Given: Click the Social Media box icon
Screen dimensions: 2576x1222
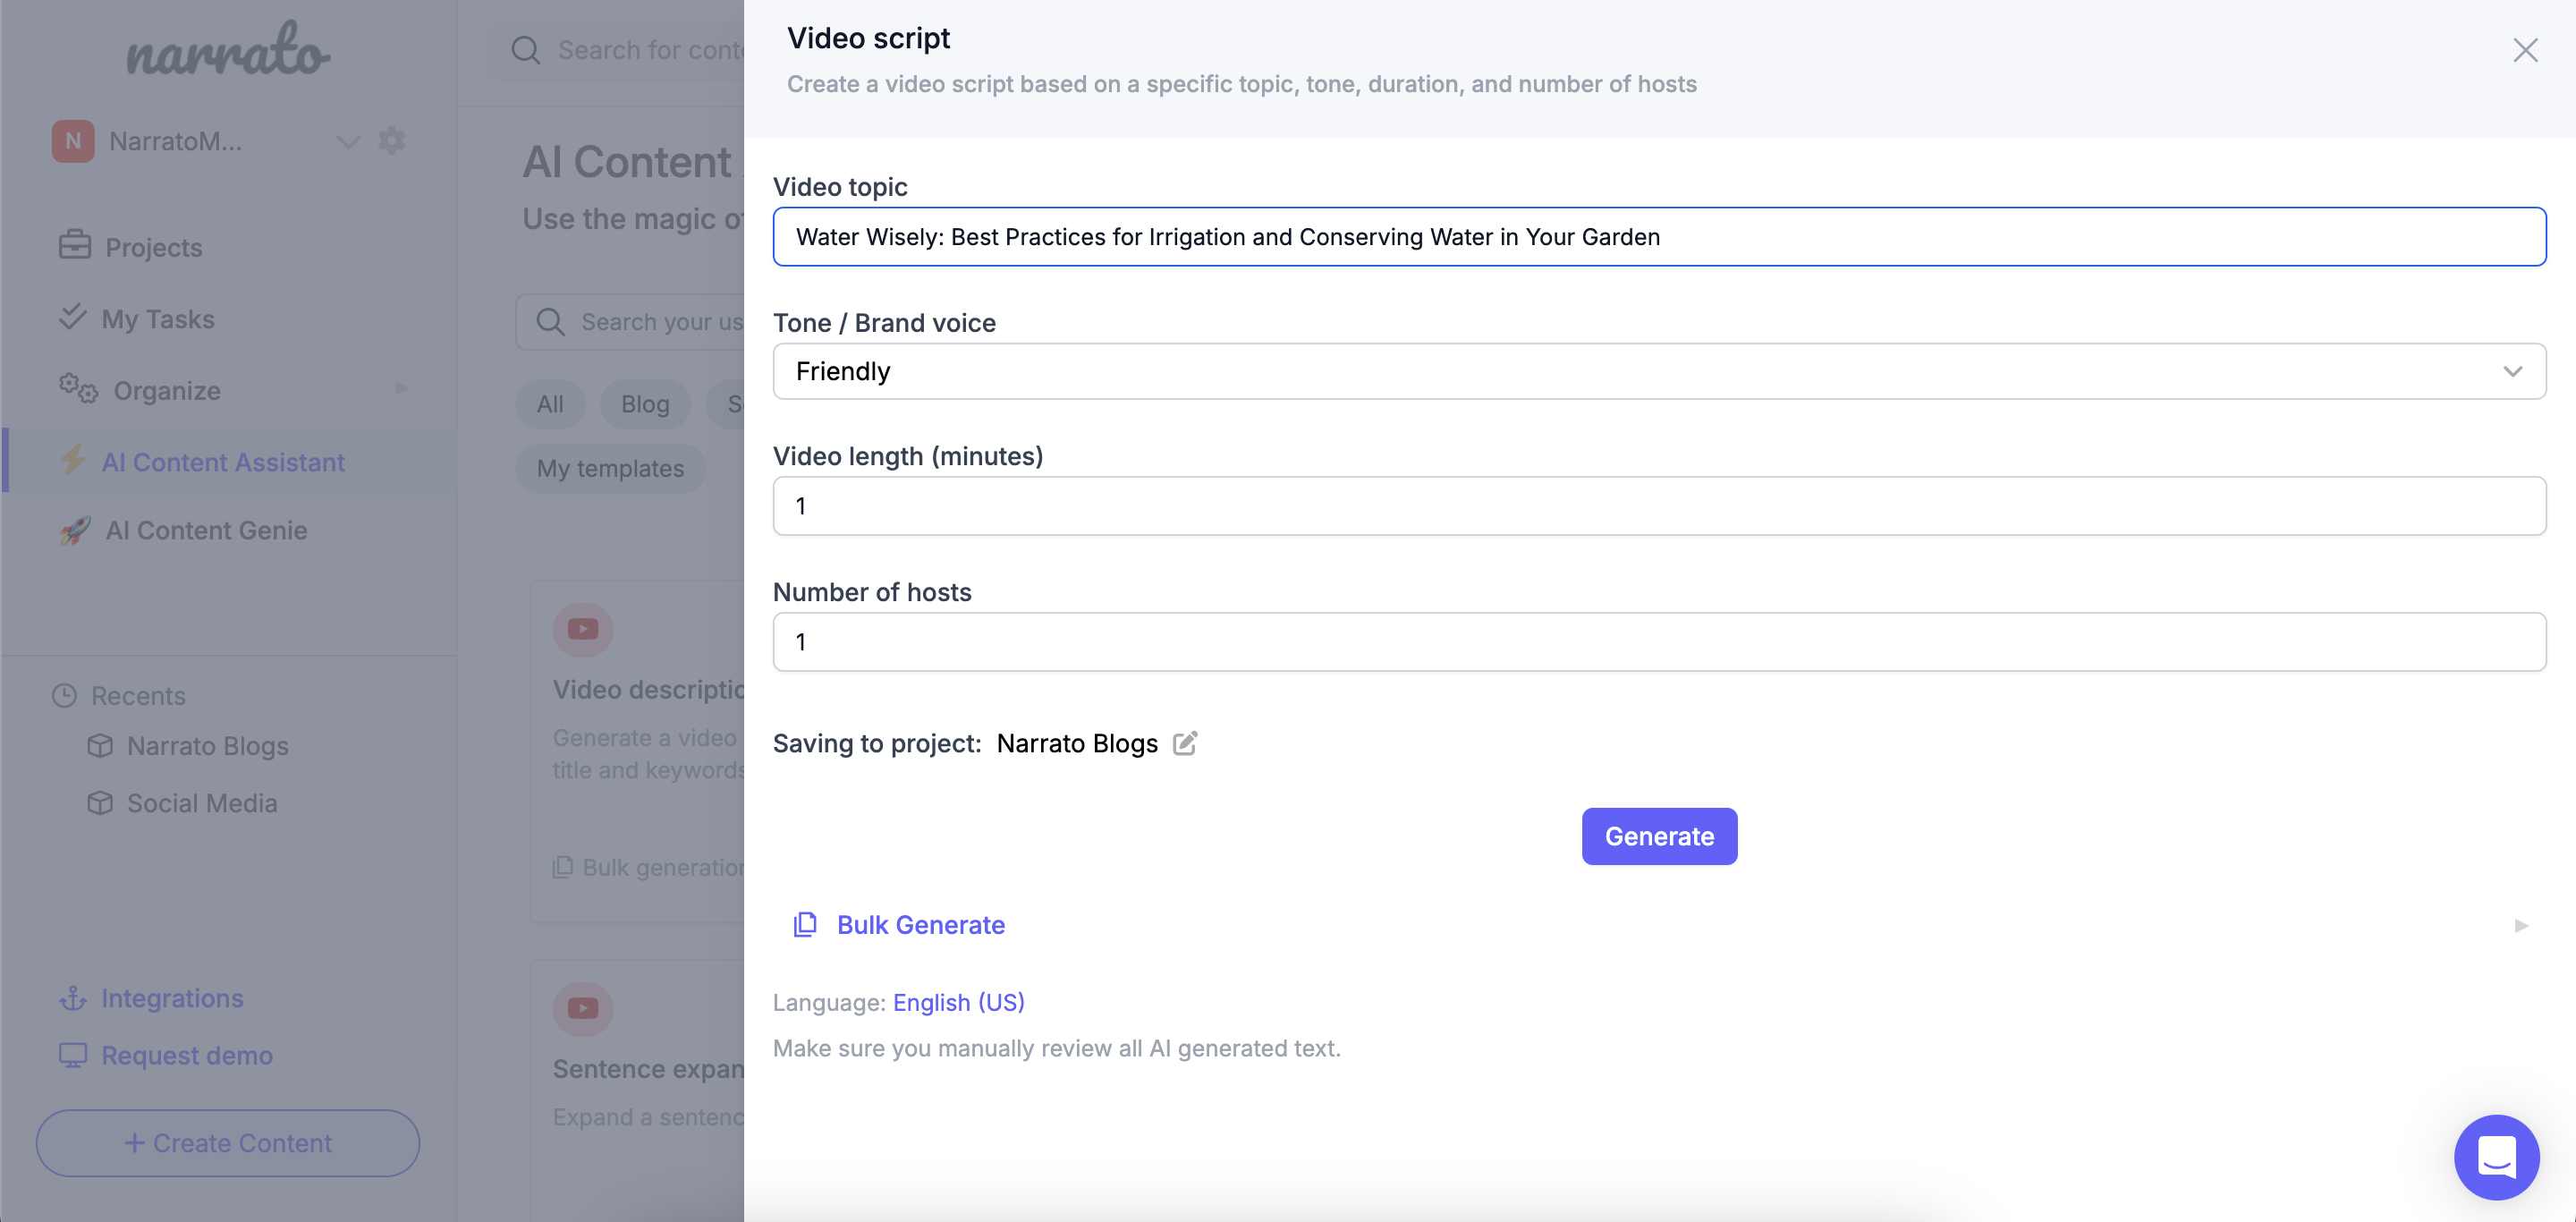Looking at the screenshot, I should click(x=100, y=802).
